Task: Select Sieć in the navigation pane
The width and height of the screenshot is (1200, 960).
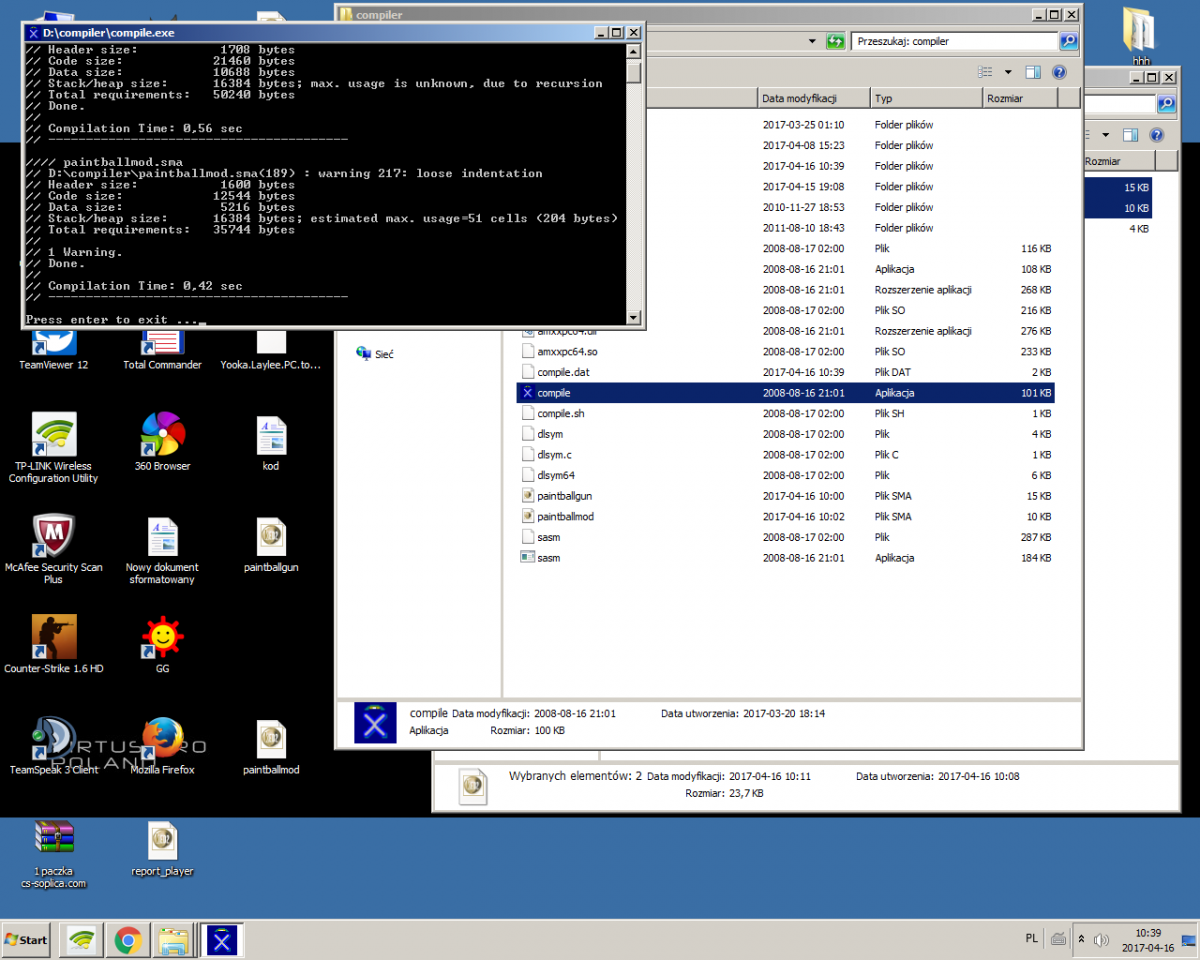Action: coord(384,354)
